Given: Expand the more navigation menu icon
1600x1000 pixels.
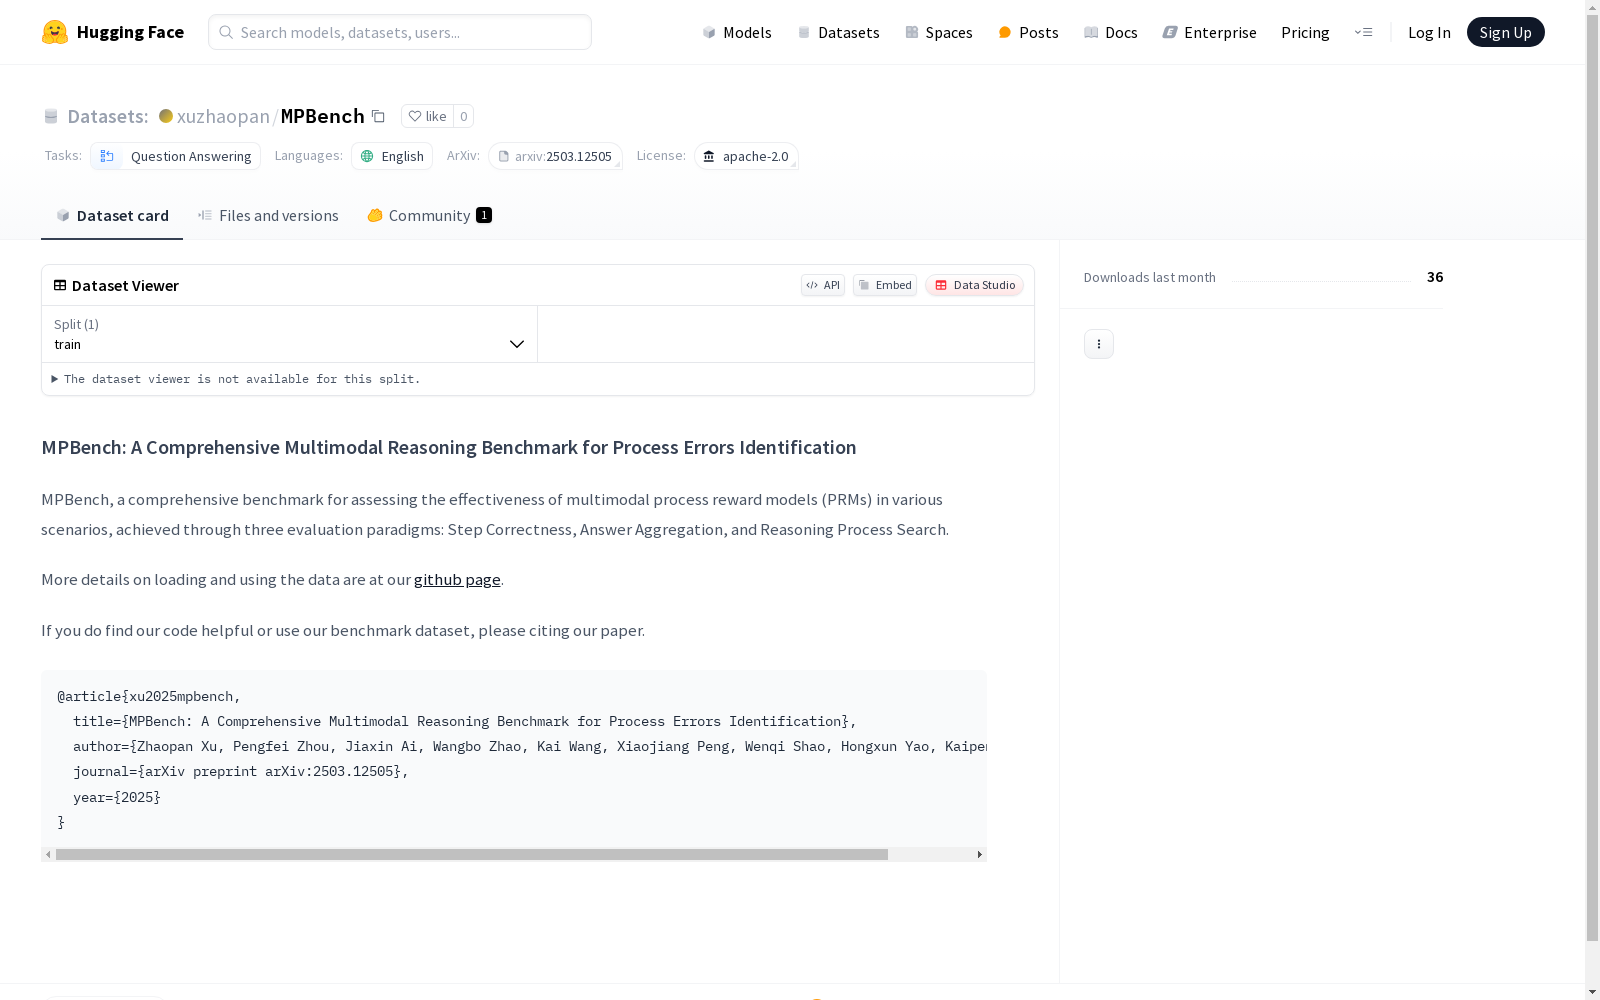Looking at the screenshot, I should click(x=1363, y=32).
